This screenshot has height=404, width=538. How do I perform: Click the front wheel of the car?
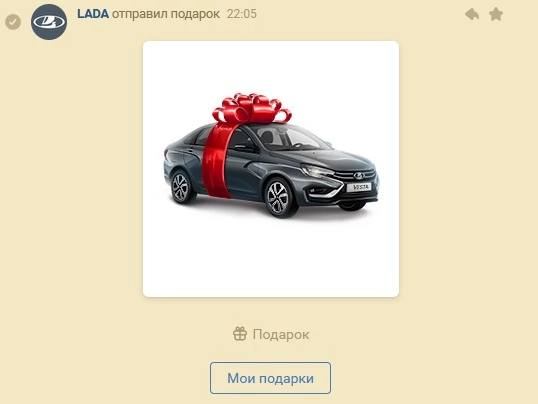pyautogui.click(x=279, y=197)
